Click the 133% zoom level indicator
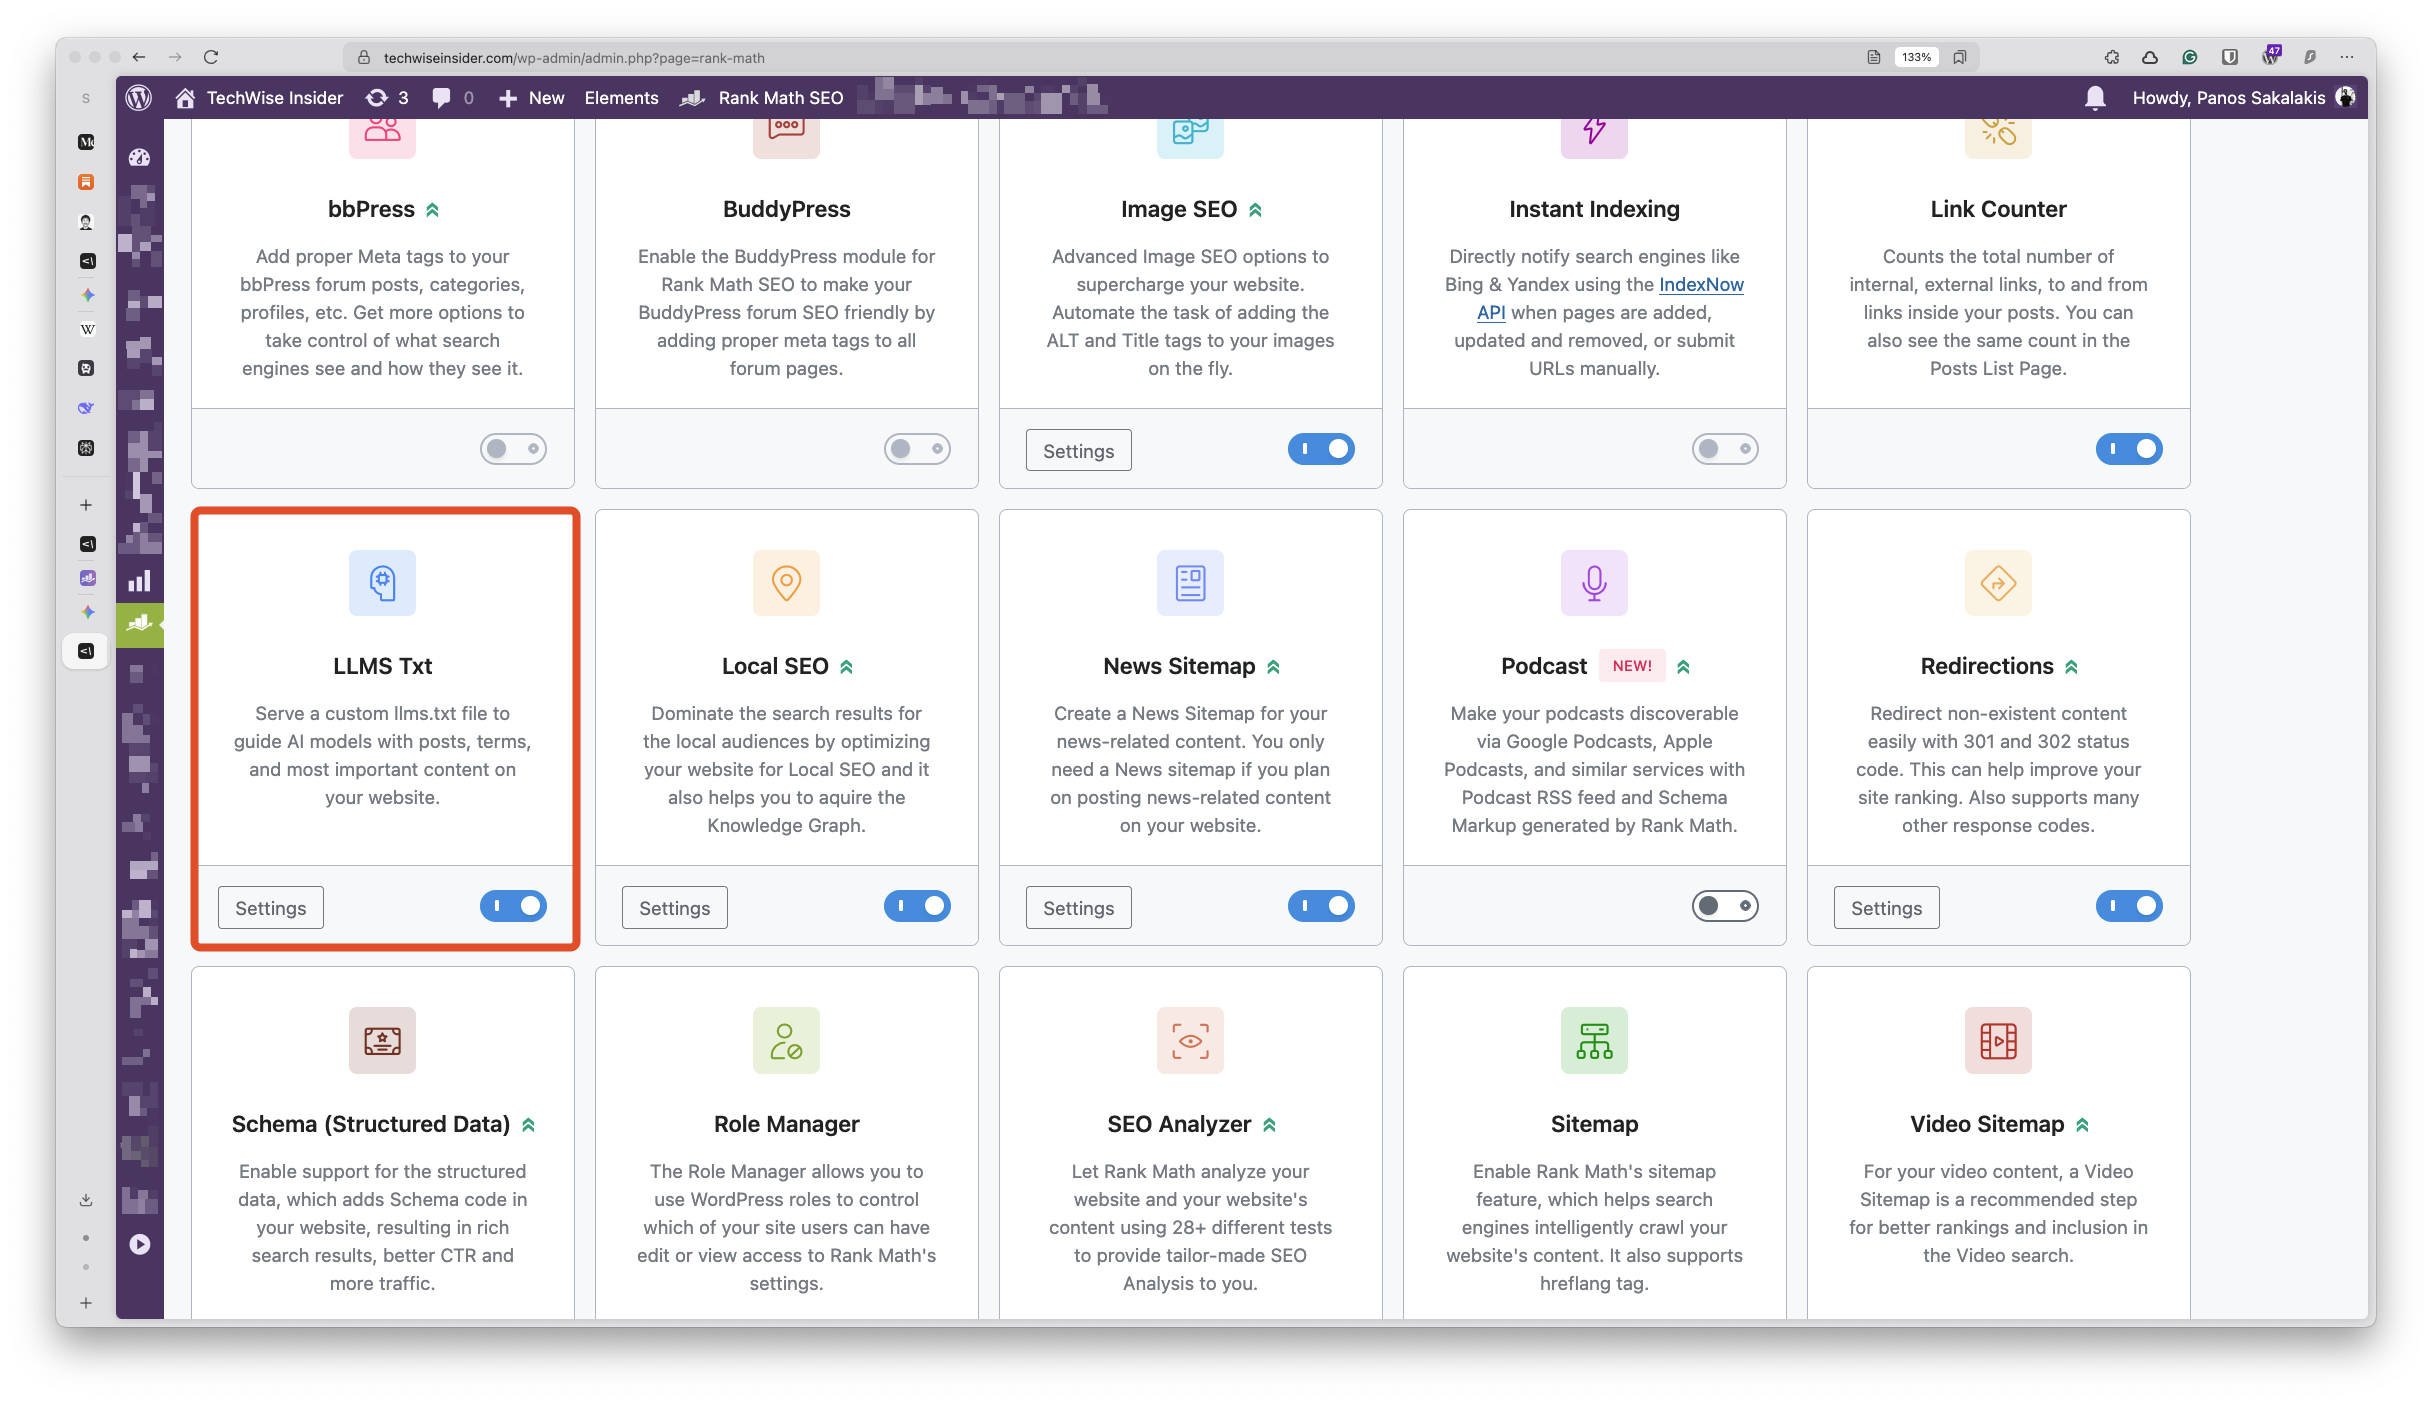The height and width of the screenshot is (1401, 2432). click(1916, 57)
